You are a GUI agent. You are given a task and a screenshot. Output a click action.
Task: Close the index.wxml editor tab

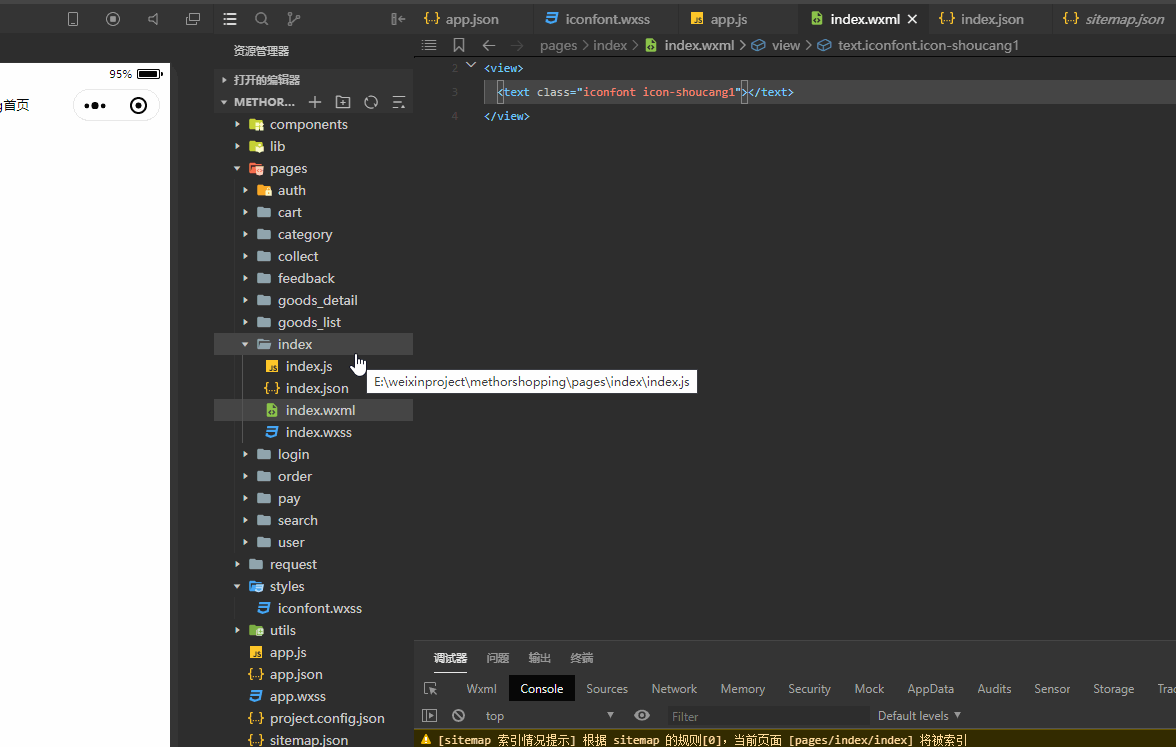(912, 19)
